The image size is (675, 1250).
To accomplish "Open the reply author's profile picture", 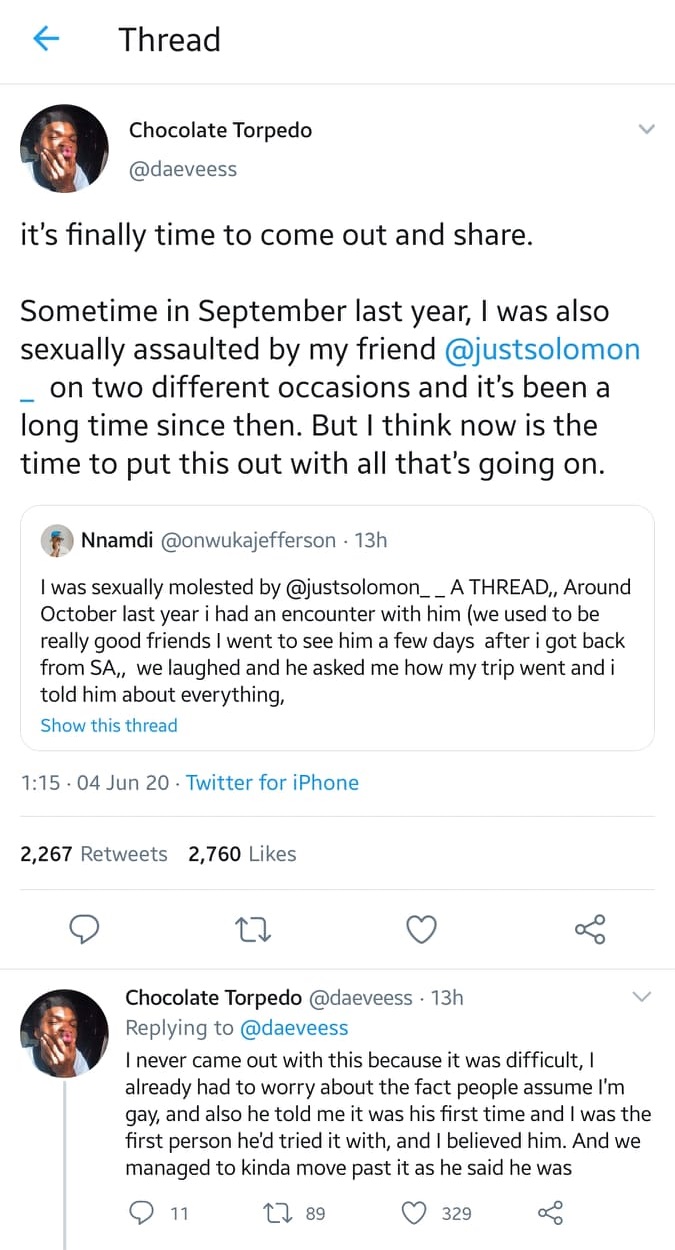I will point(64,1033).
